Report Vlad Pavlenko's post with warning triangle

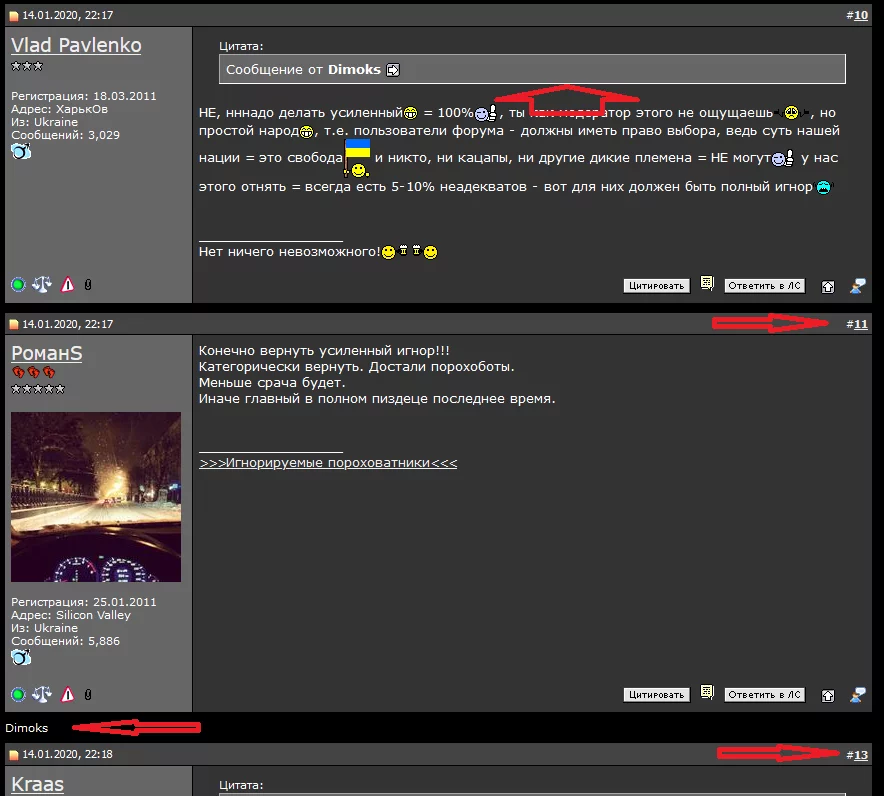click(68, 285)
